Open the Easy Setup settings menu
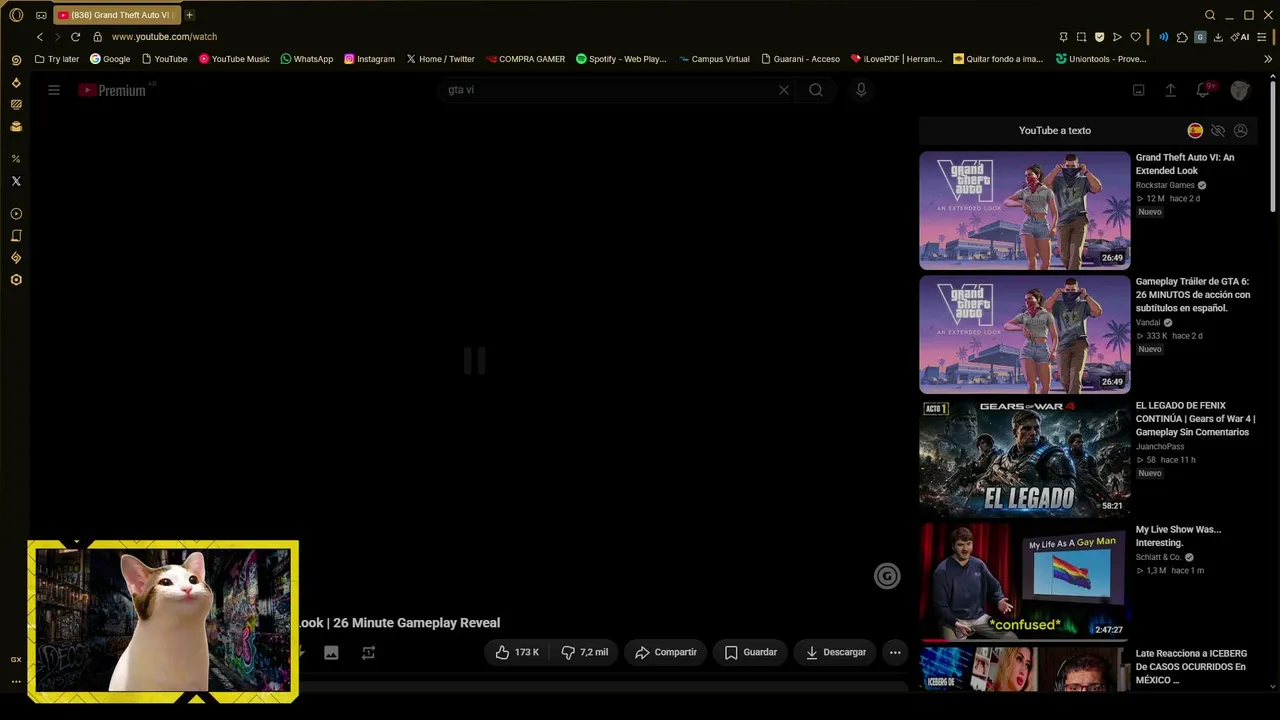Image resolution: width=1280 pixels, height=720 pixels. coord(1262,37)
